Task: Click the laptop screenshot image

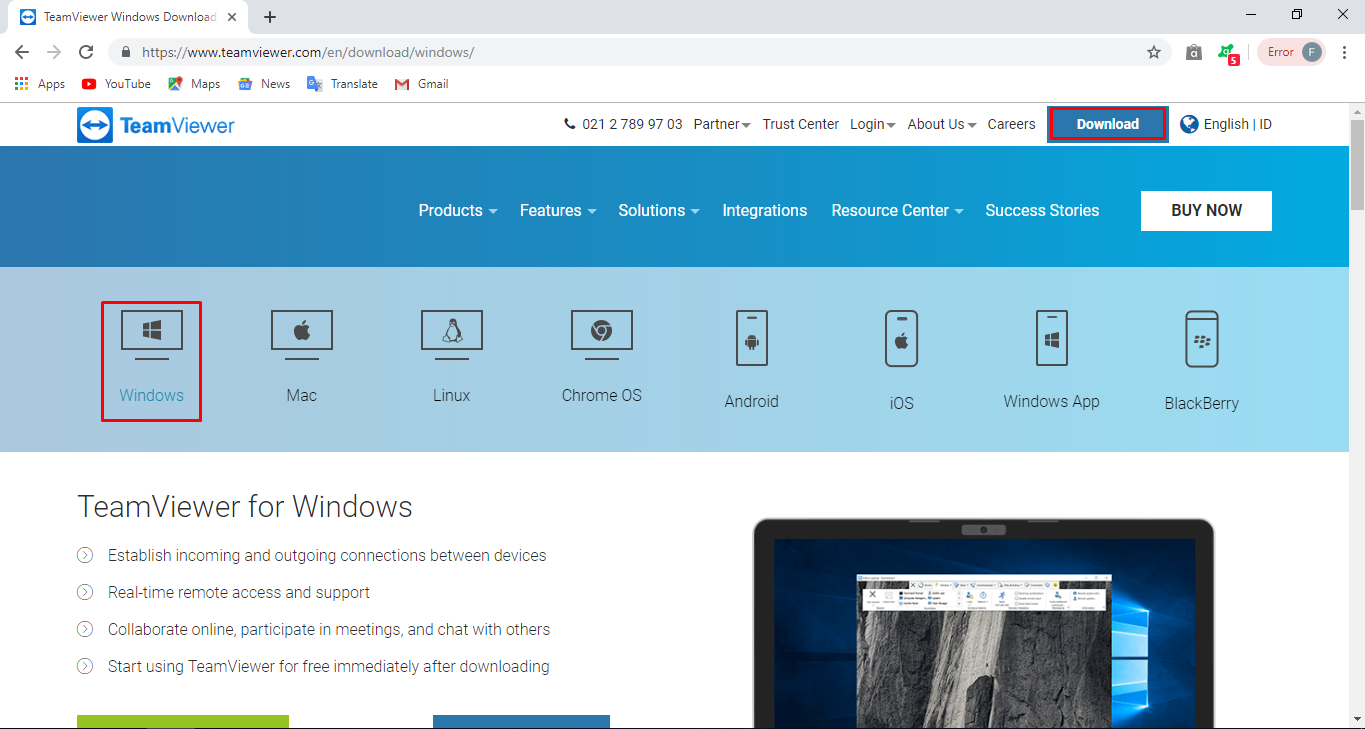Action: point(983,622)
